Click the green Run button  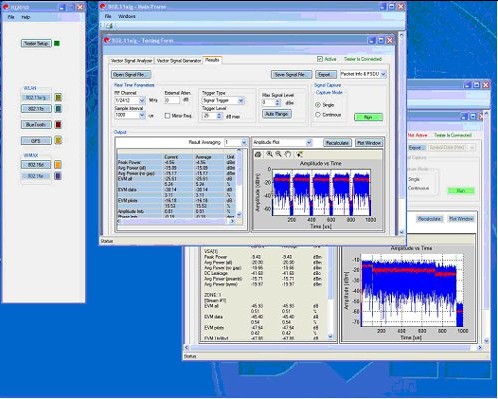click(368, 117)
